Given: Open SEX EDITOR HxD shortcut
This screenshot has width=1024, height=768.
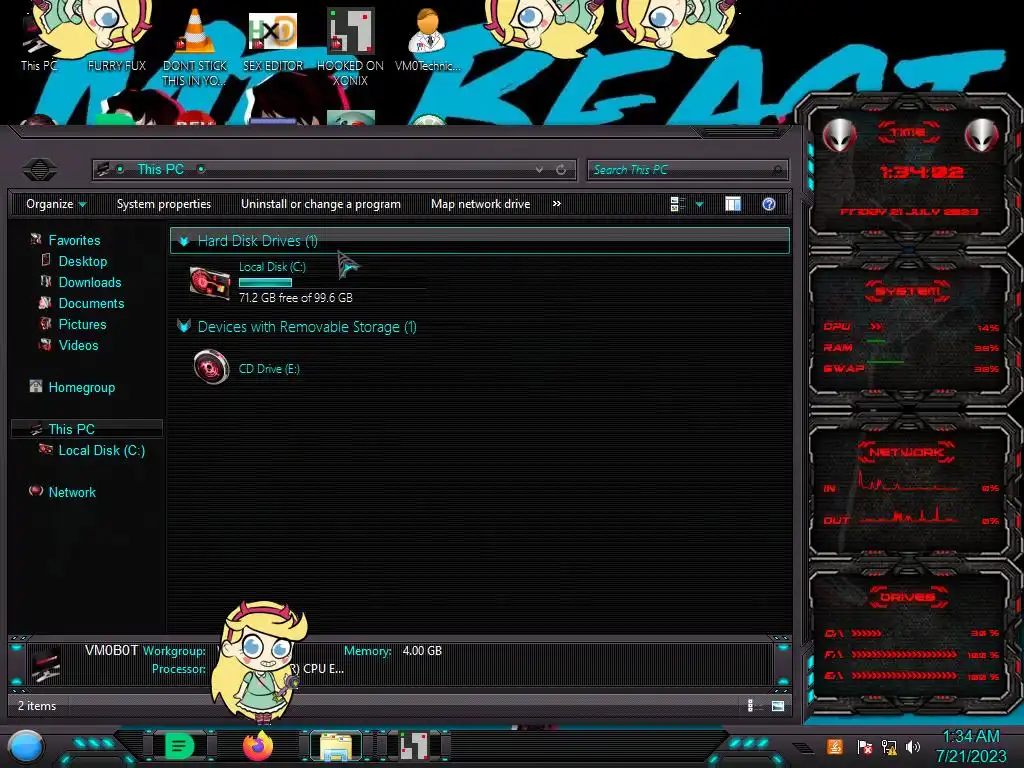Looking at the screenshot, I should tap(272, 40).
